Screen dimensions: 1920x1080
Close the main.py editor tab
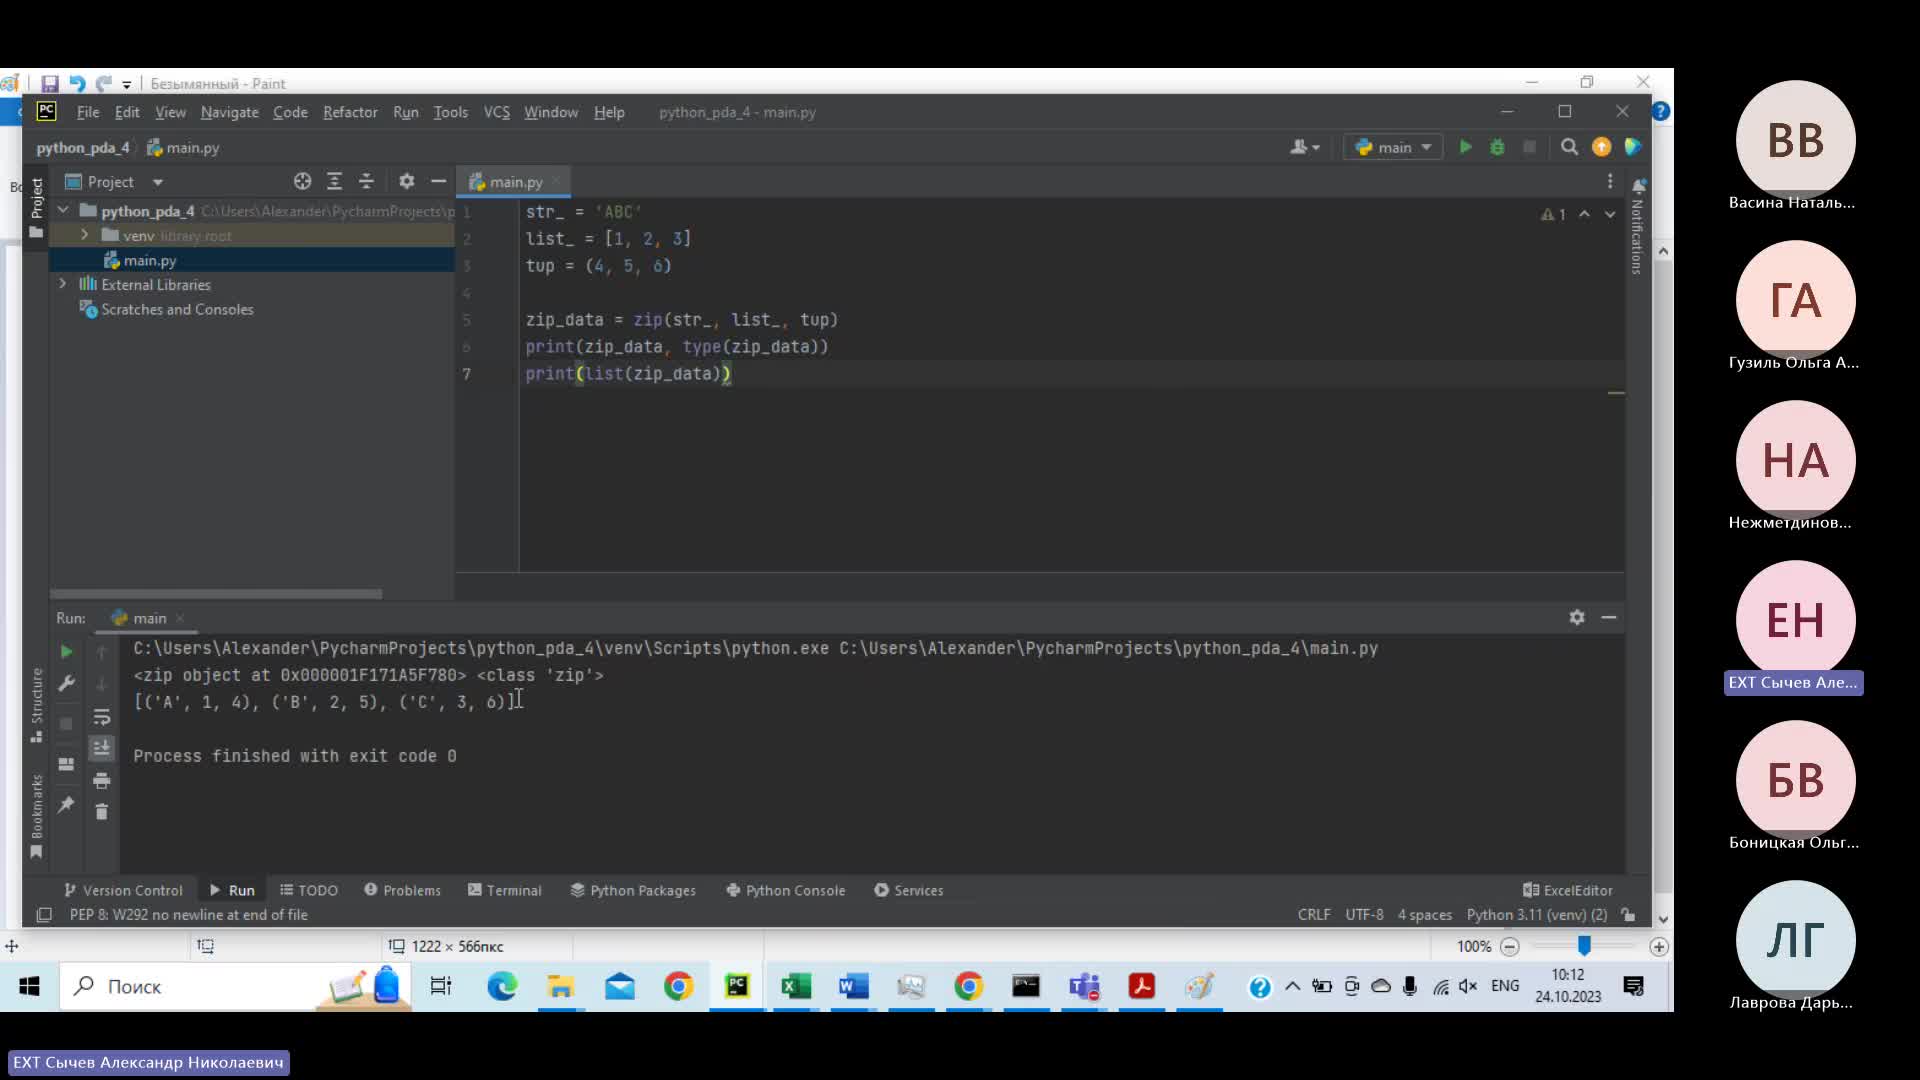click(x=555, y=182)
